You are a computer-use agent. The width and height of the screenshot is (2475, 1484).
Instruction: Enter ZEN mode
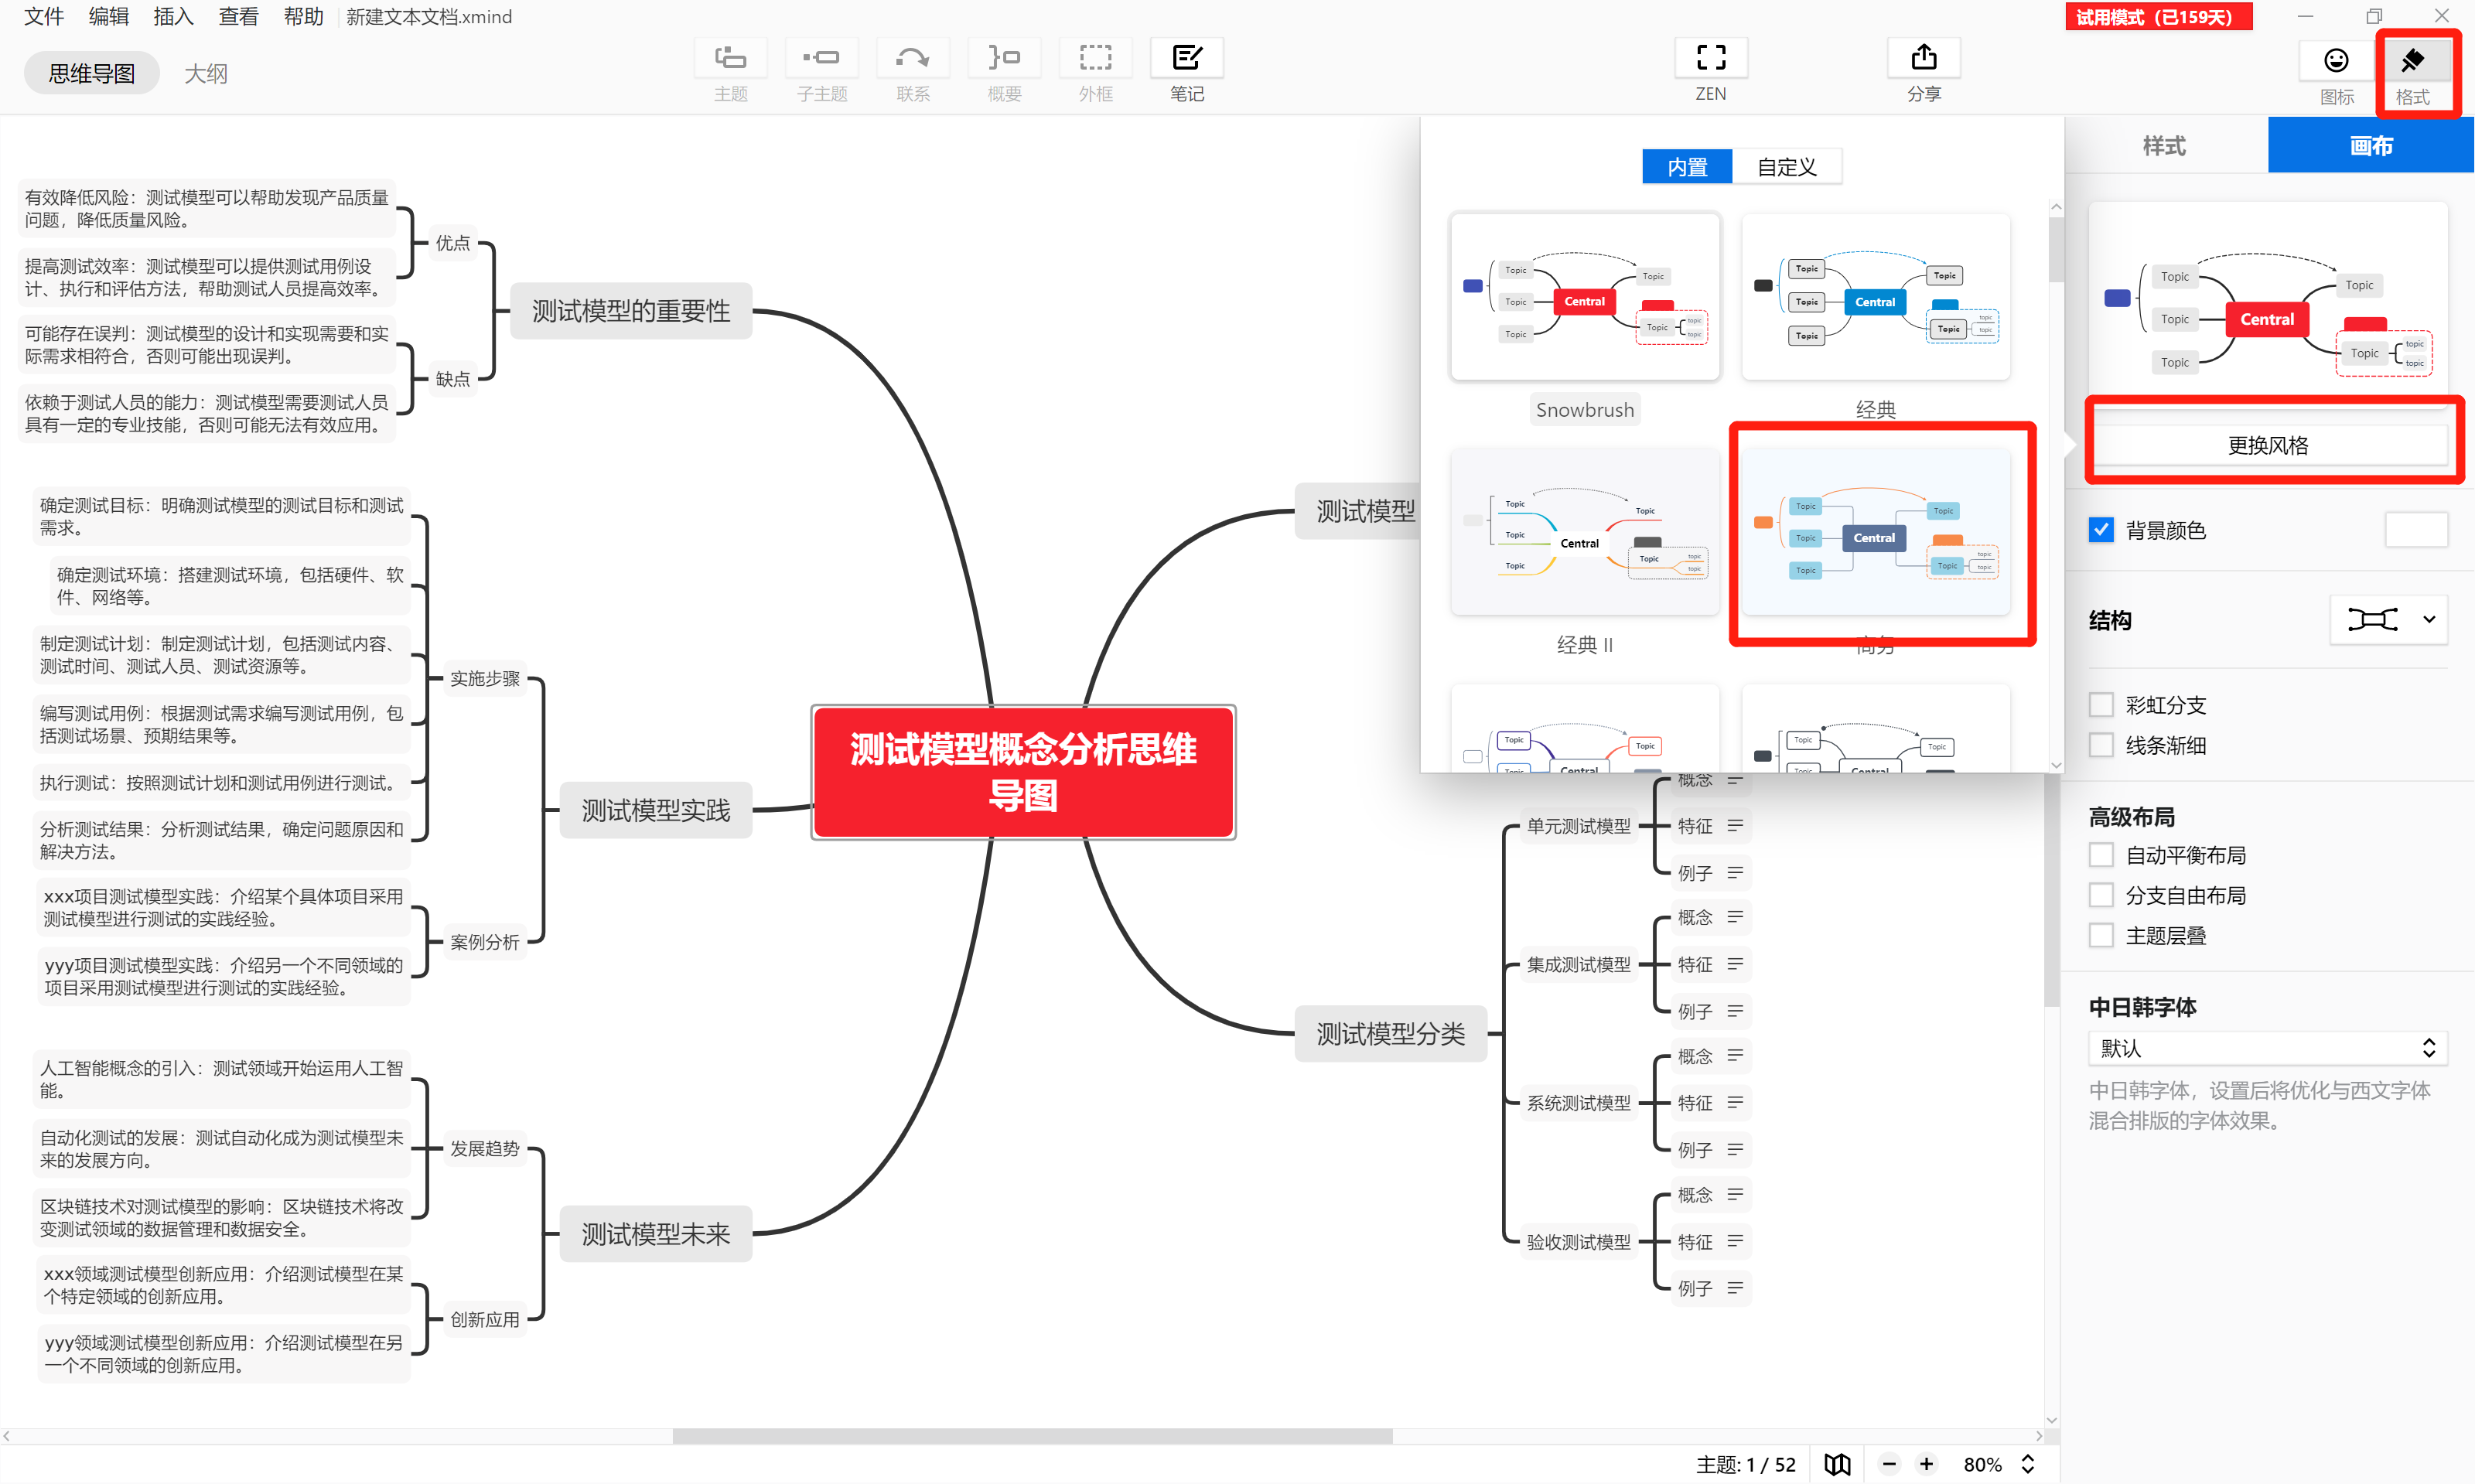coord(1710,59)
